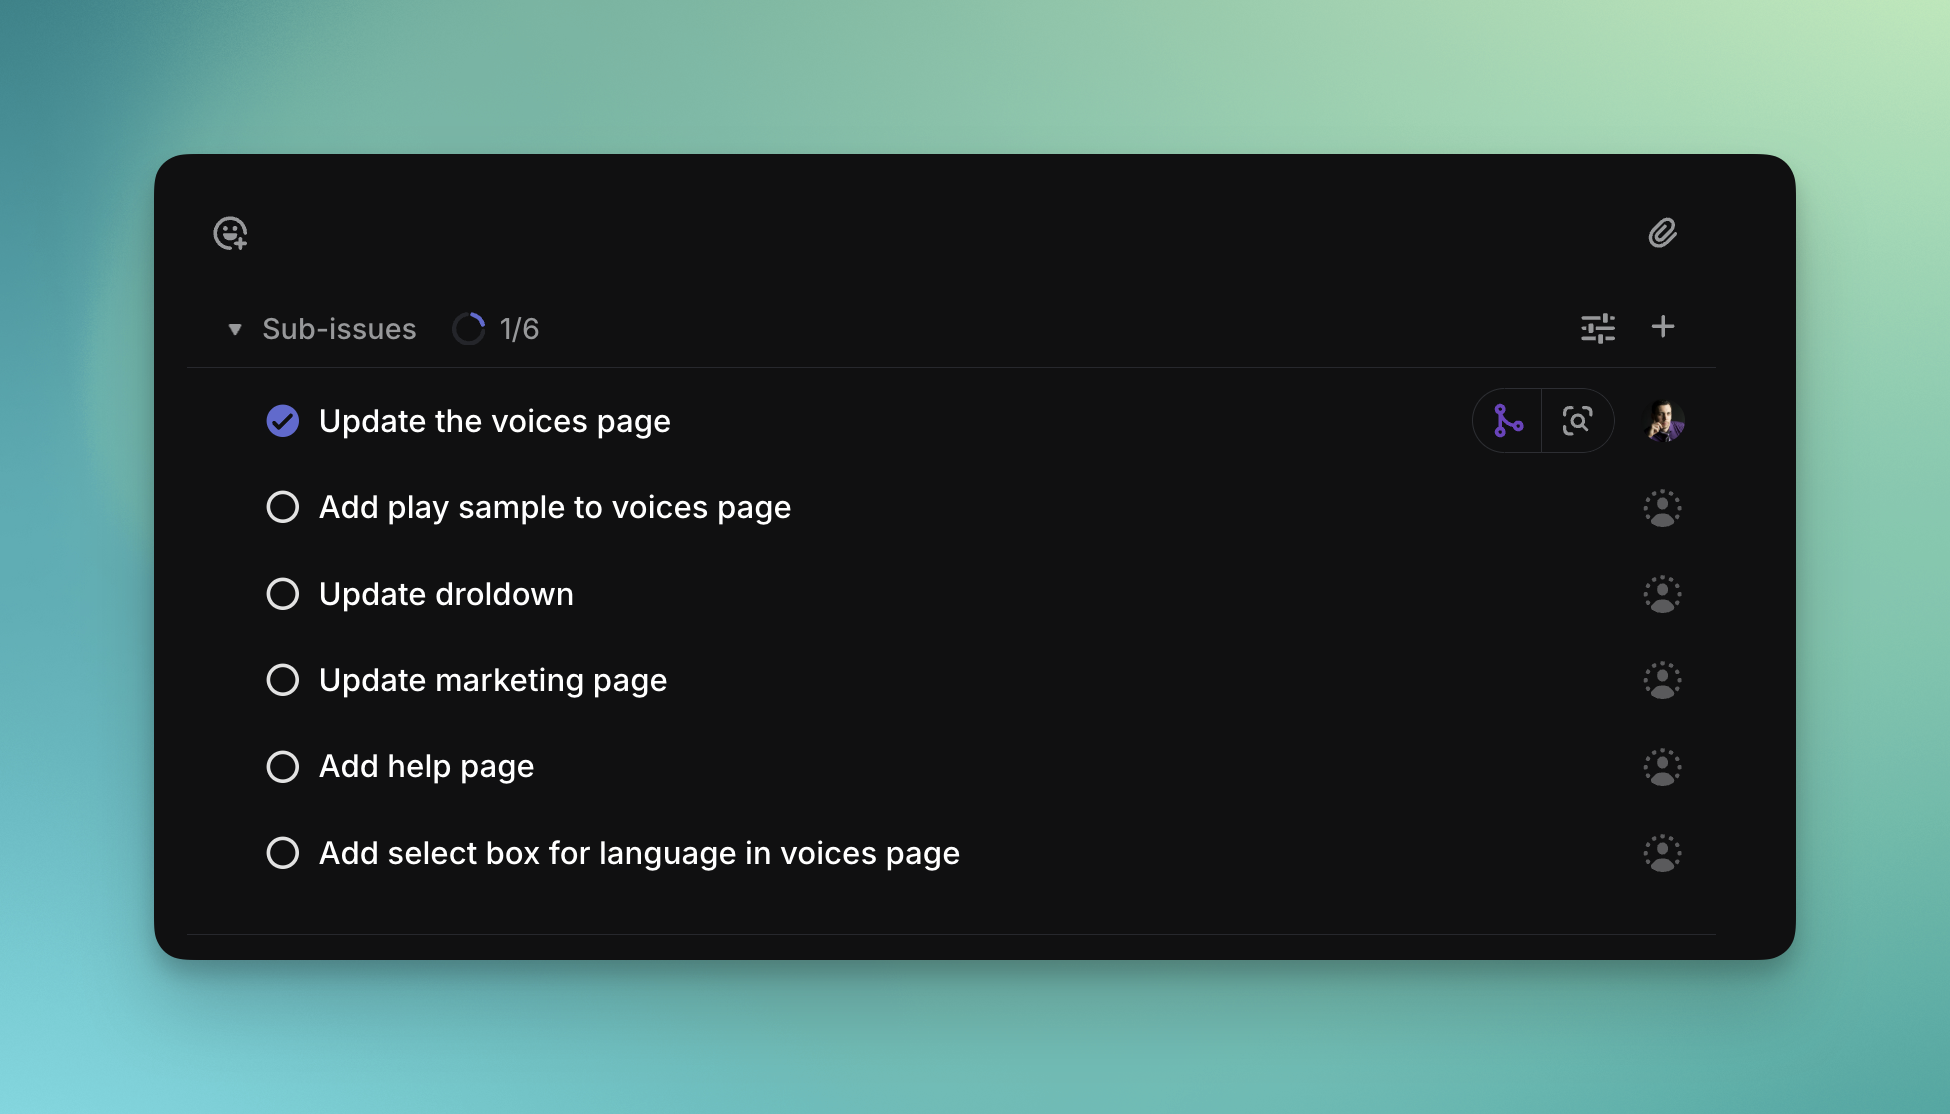Click the 1/6 progress indicator circle
Image resolution: width=1950 pixels, height=1114 pixels.
pos(469,327)
